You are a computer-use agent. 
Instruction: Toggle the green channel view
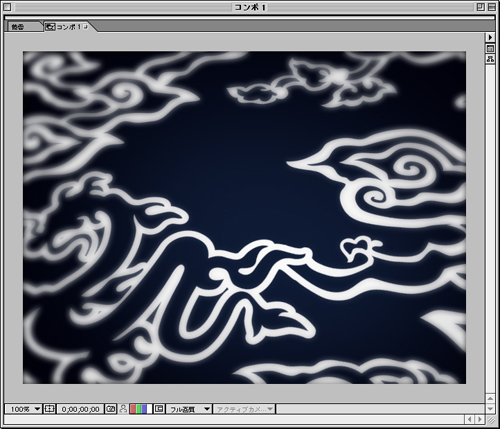coord(138,409)
